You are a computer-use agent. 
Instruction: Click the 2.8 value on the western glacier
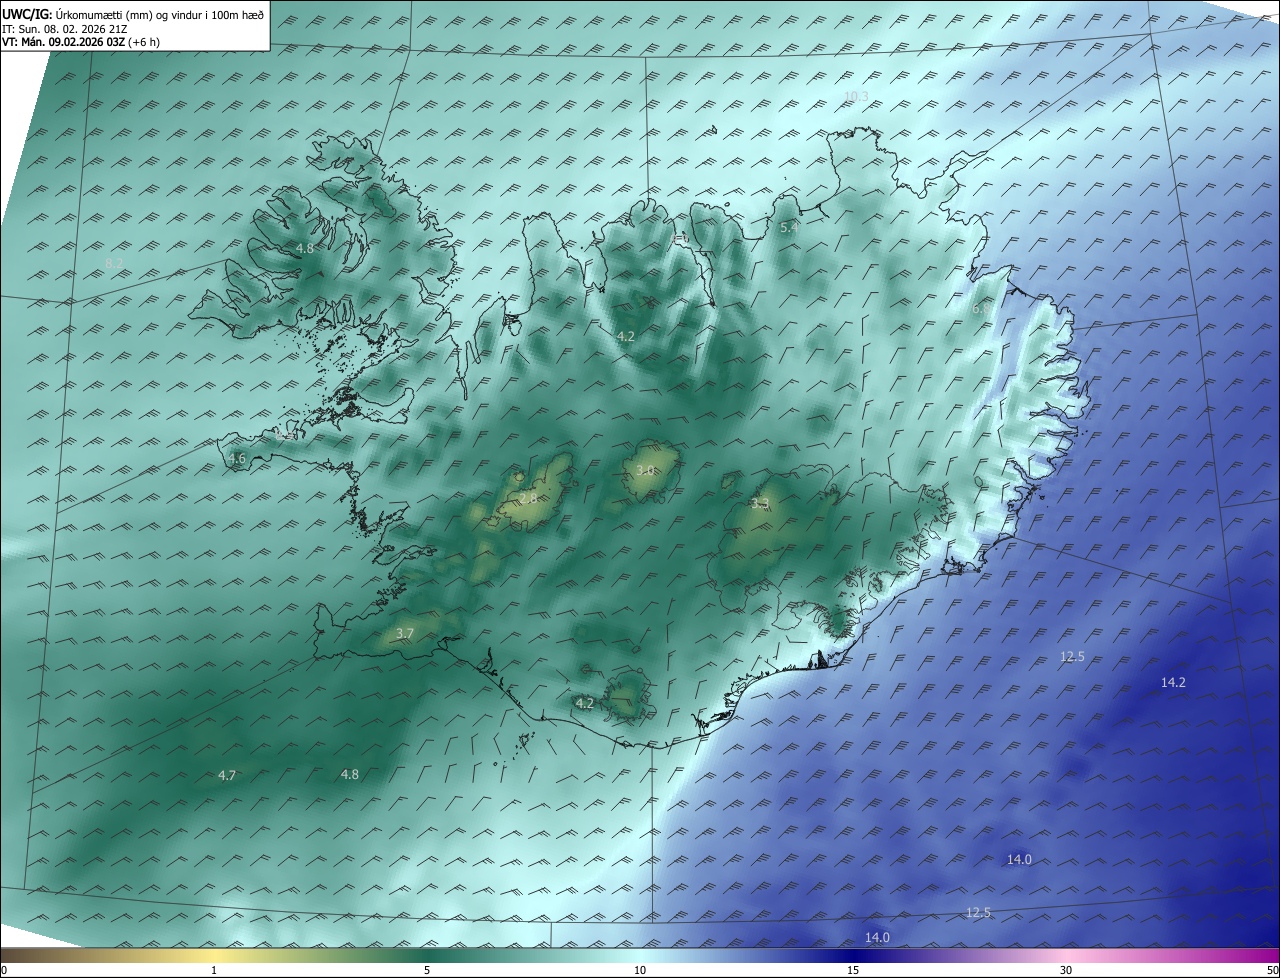click(x=528, y=497)
